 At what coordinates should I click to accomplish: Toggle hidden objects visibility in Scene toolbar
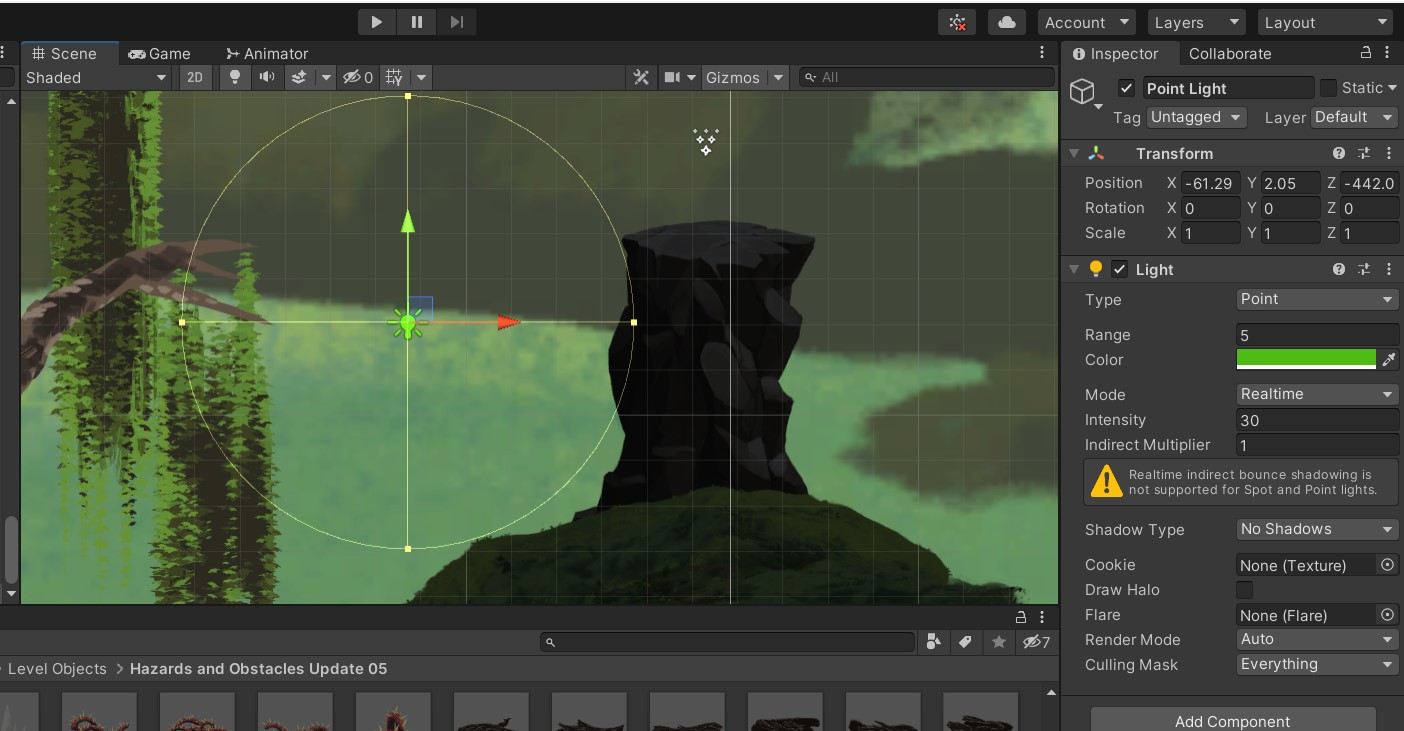click(358, 78)
